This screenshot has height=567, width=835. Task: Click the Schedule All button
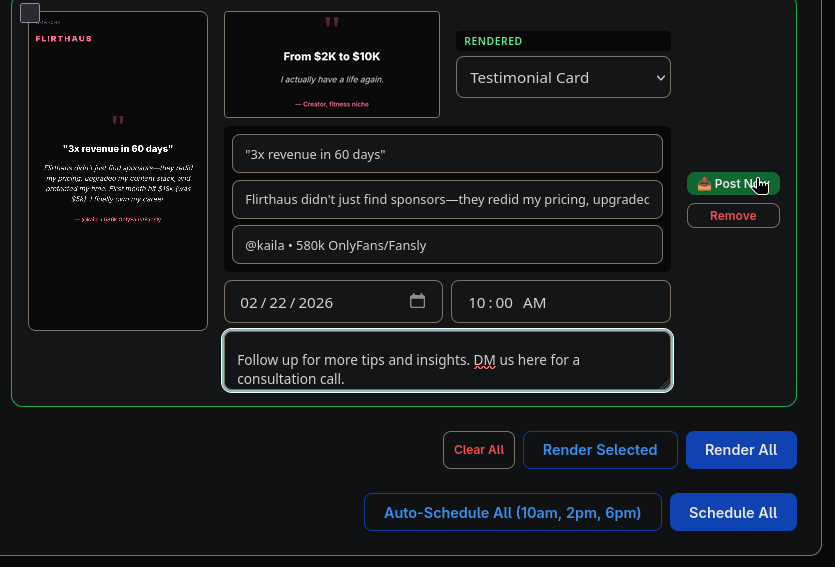(x=733, y=512)
